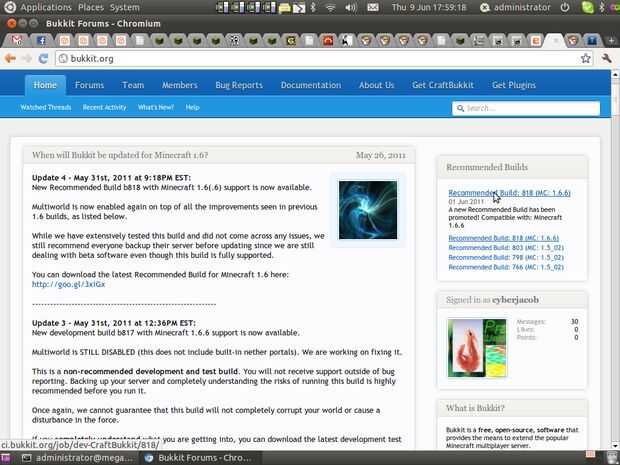The image size is (620, 465).
Task: Click the page icon in address bar
Action: coord(63,59)
